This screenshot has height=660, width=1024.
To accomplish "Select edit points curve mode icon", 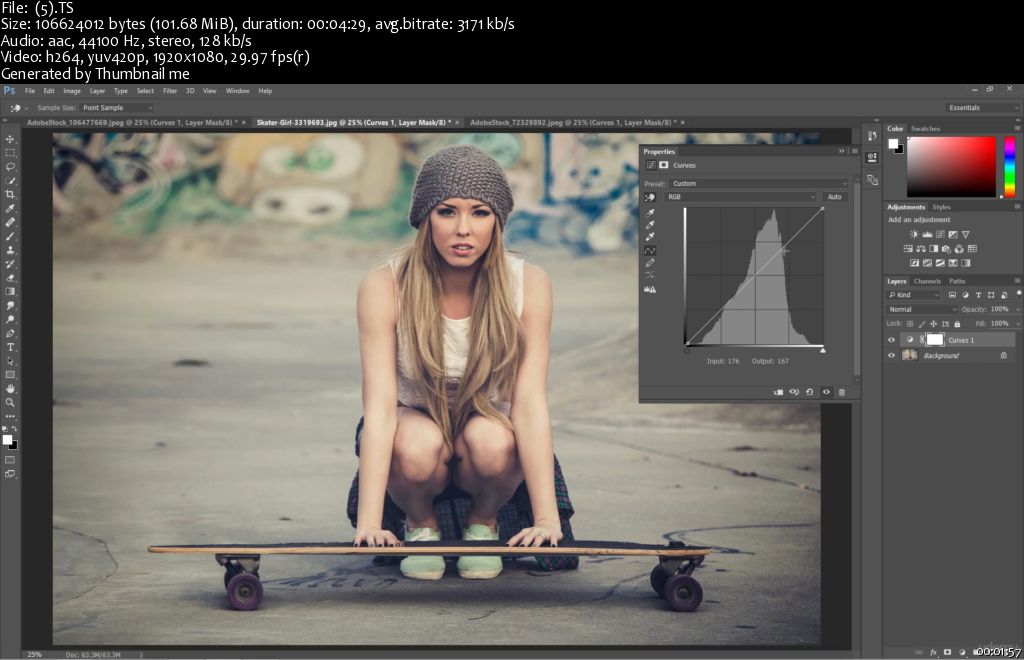I will [650, 250].
